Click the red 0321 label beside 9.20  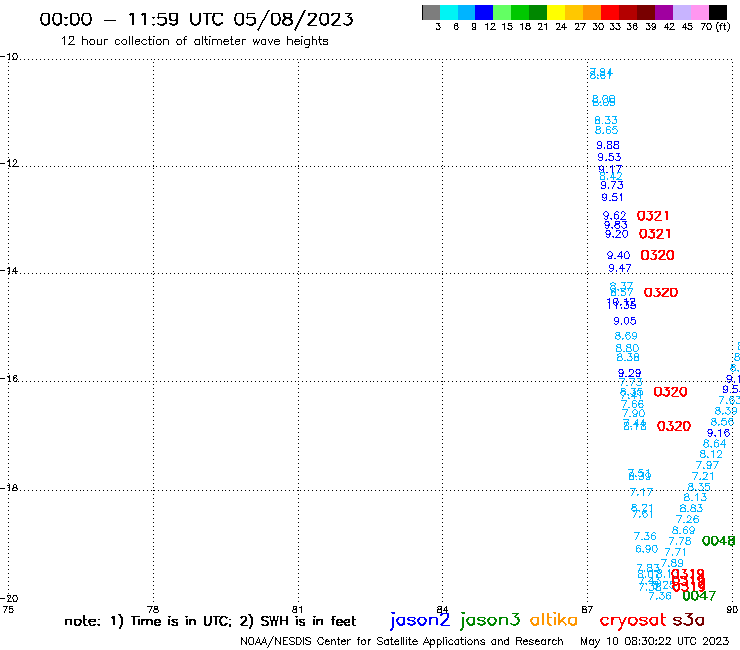pos(655,234)
